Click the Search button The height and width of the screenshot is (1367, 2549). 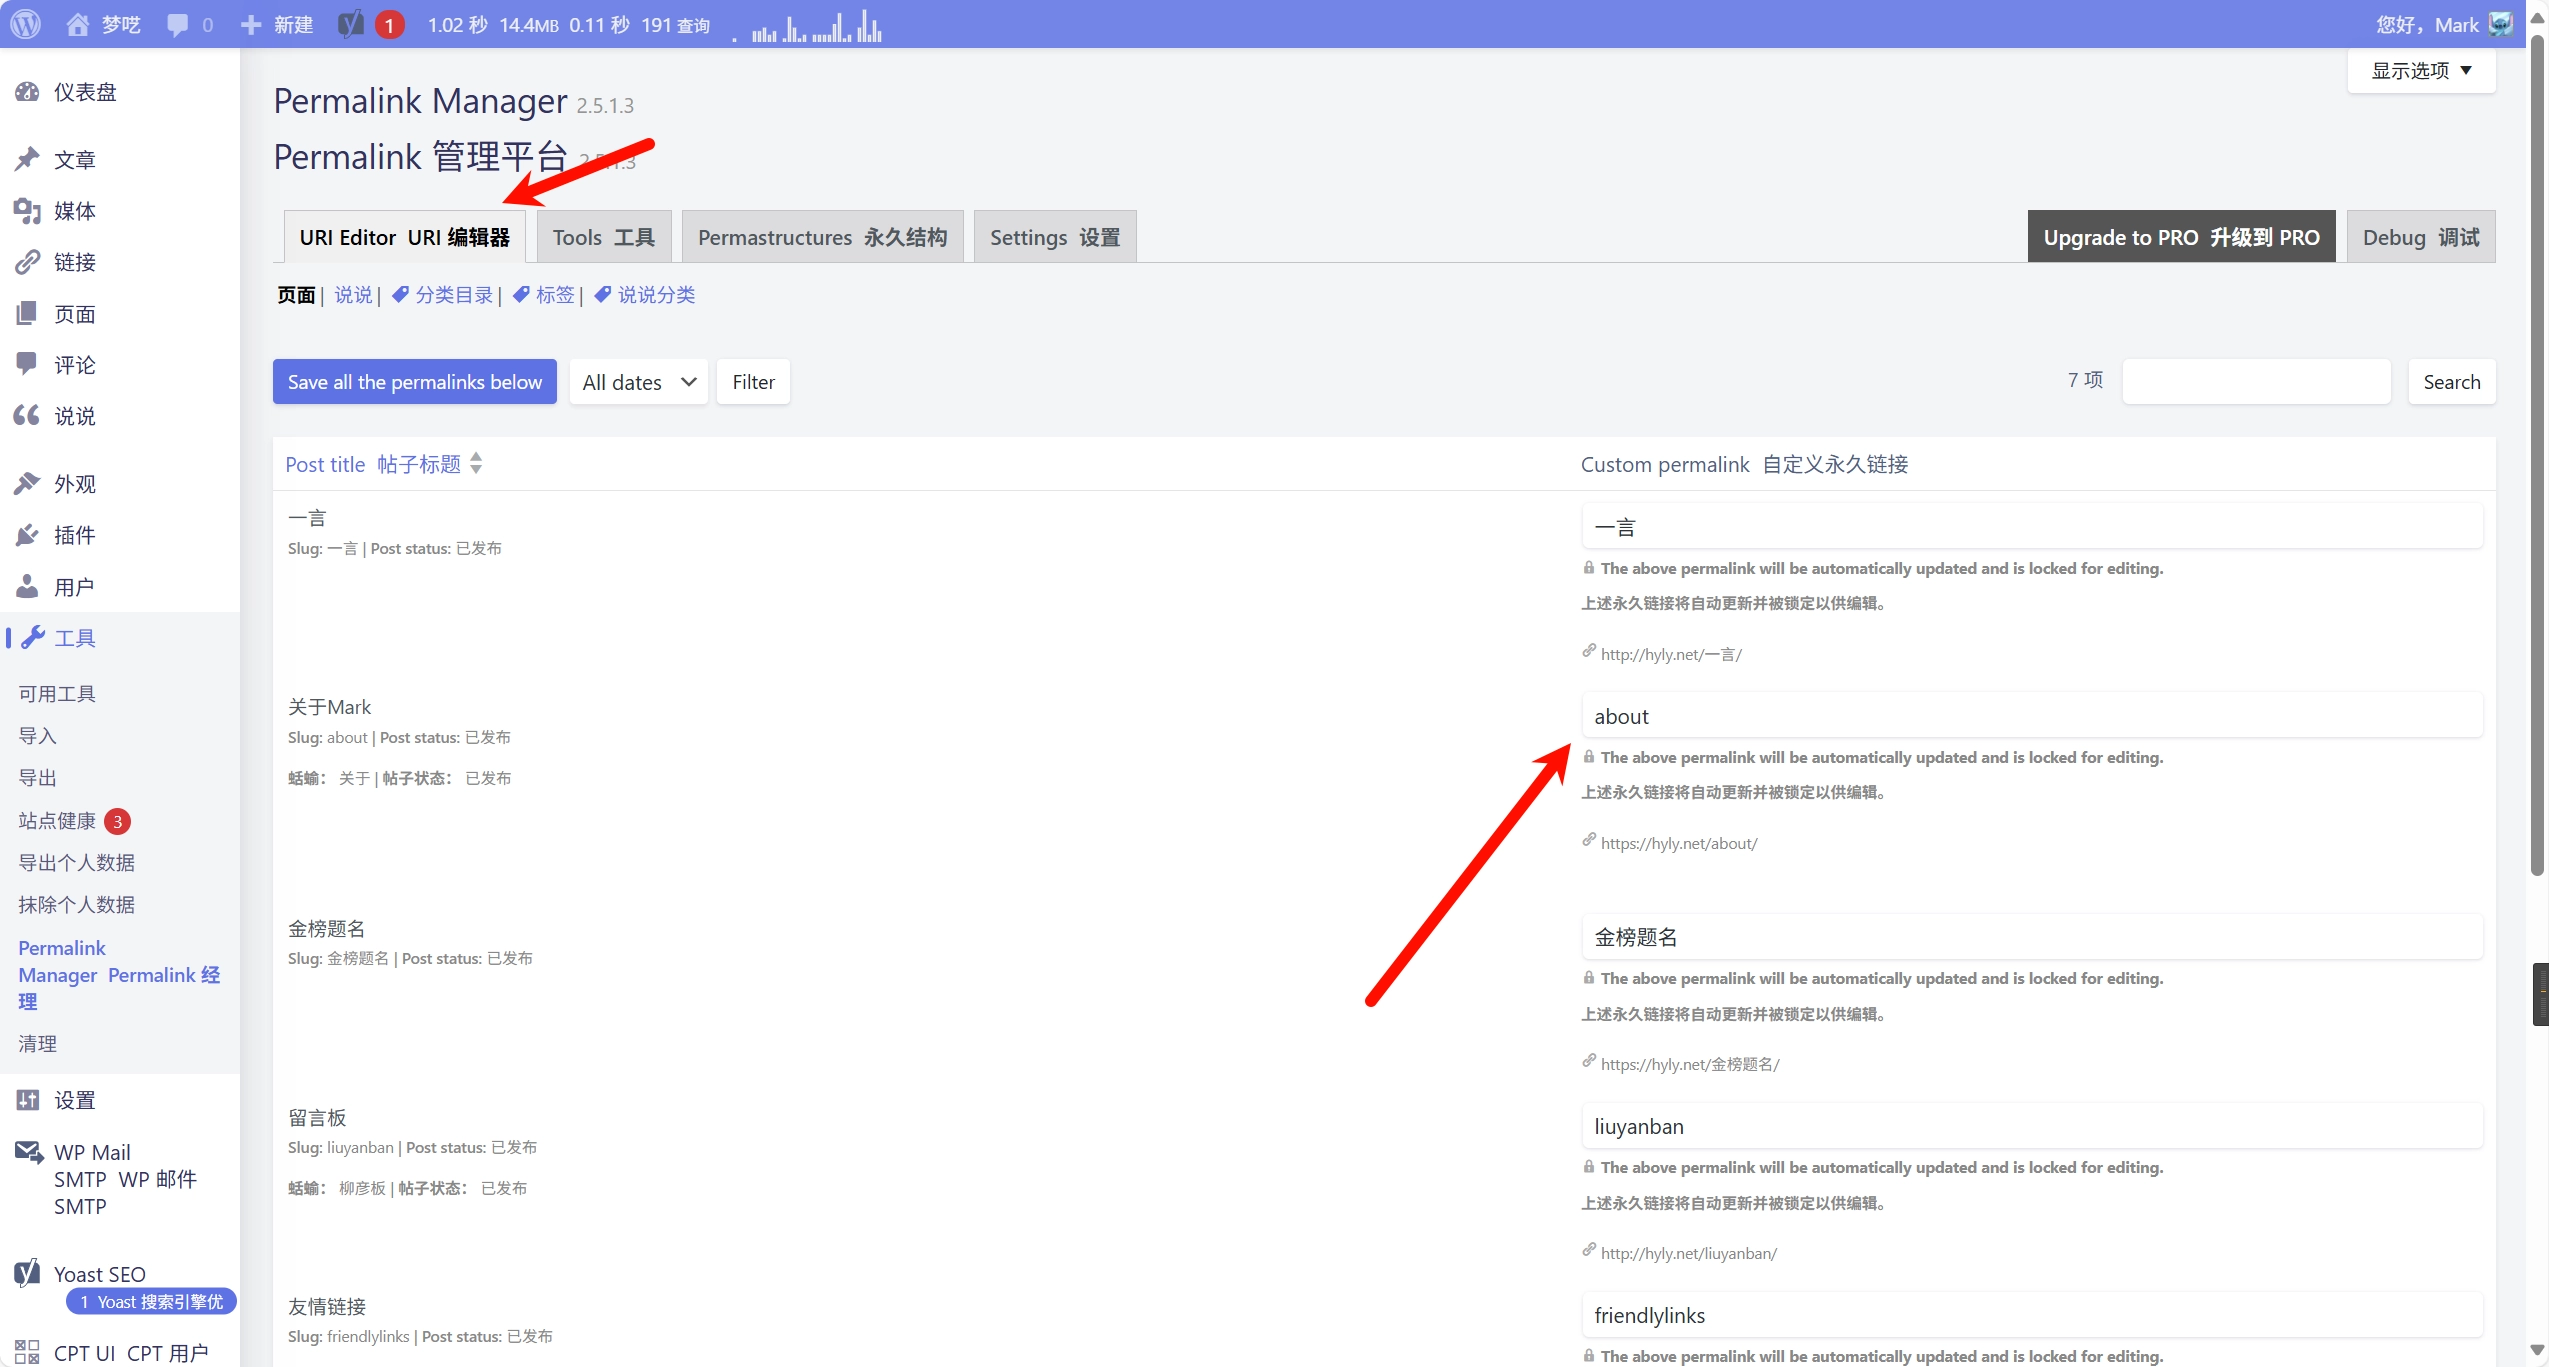click(2452, 382)
